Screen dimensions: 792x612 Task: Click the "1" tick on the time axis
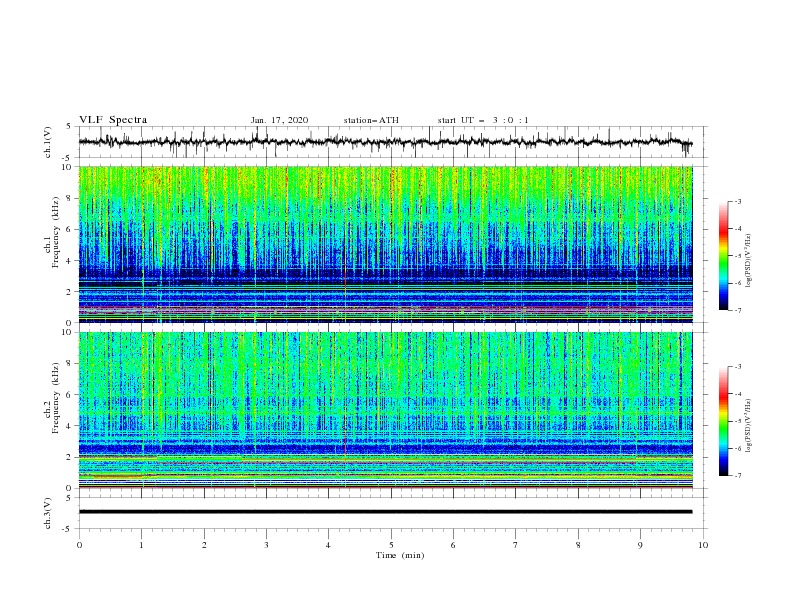(x=141, y=545)
